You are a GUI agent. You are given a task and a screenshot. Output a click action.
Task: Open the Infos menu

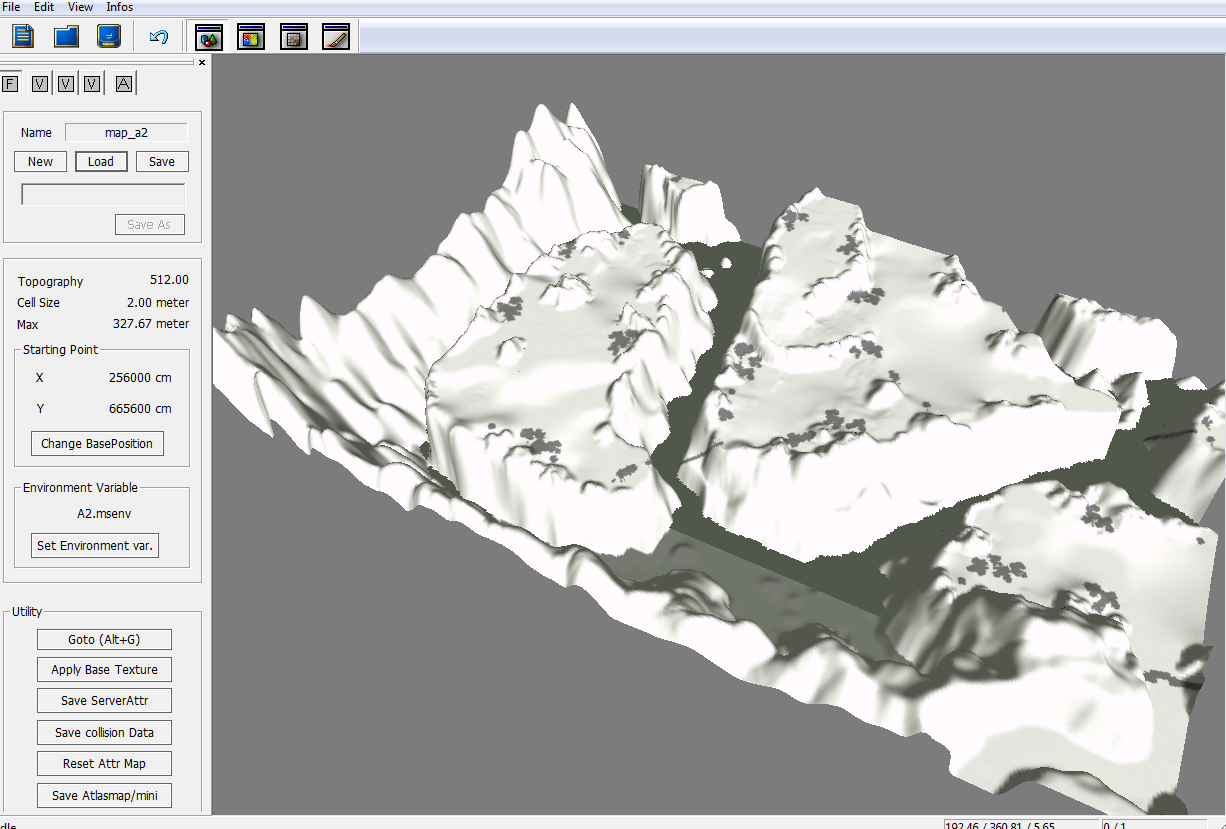pyautogui.click(x=120, y=7)
